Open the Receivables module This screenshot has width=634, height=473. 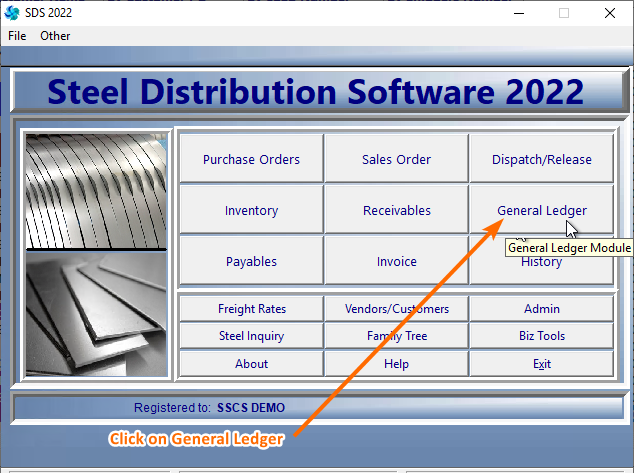[396, 210]
